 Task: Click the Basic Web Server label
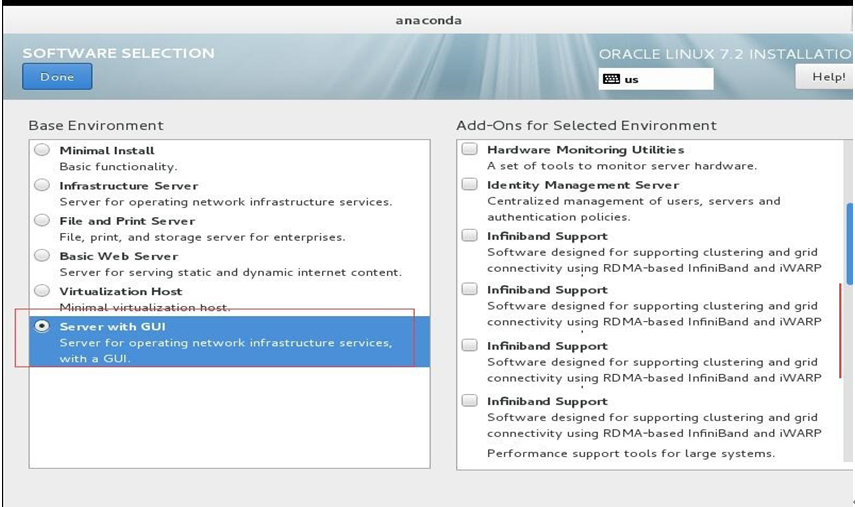(x=119, y=256)
